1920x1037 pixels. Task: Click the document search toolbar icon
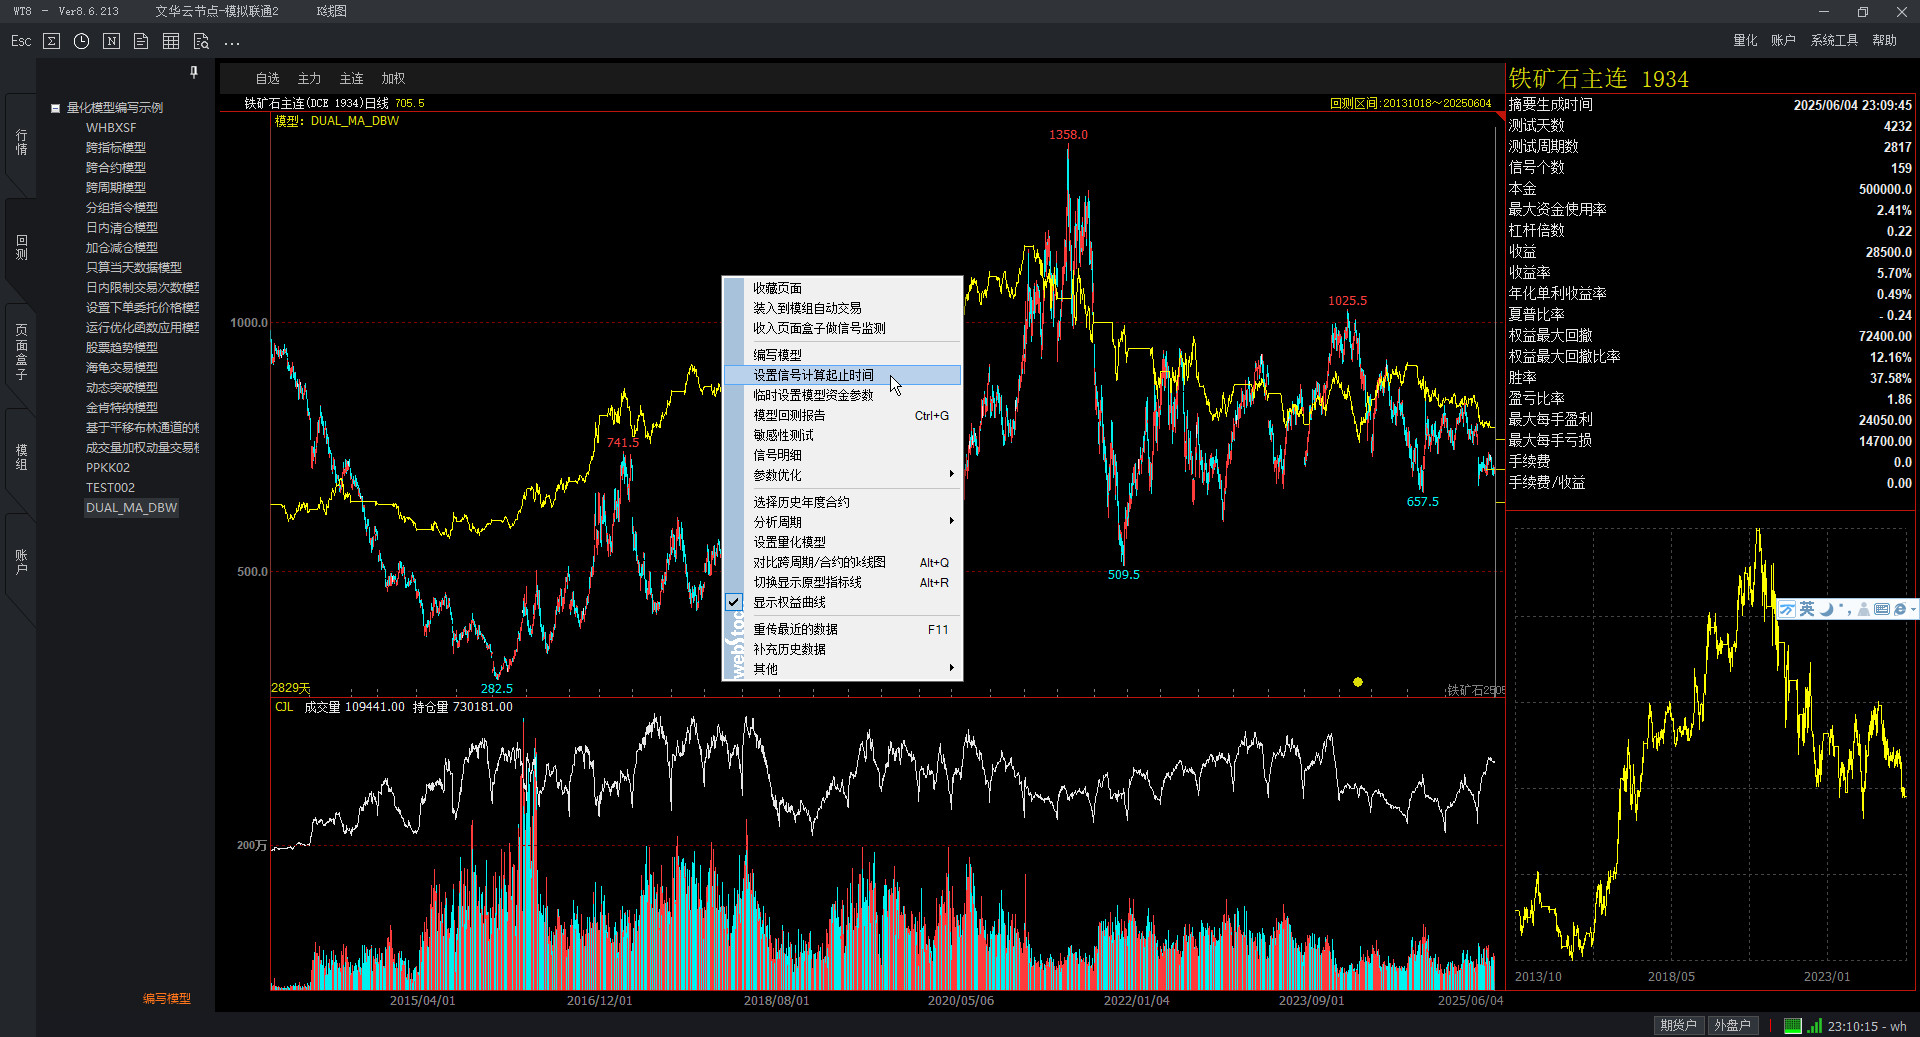[x=201, y=41]
